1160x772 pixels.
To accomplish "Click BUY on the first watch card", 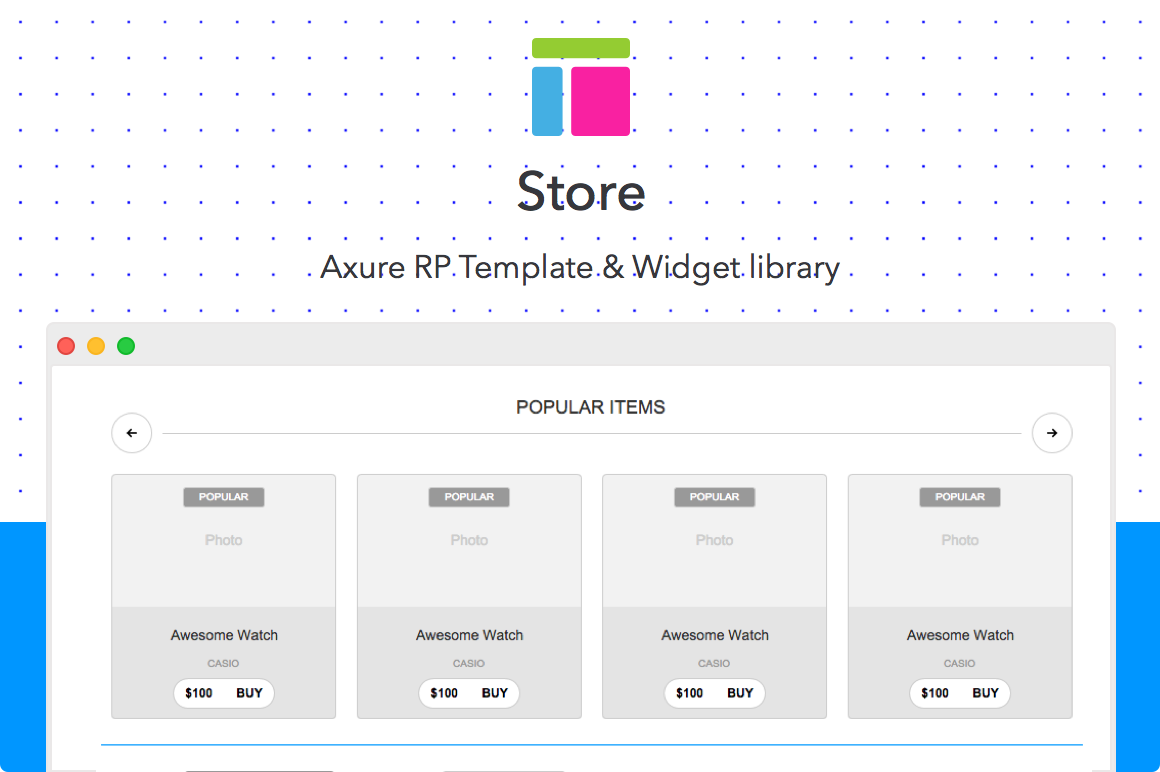I will click(x=249, y=693).
